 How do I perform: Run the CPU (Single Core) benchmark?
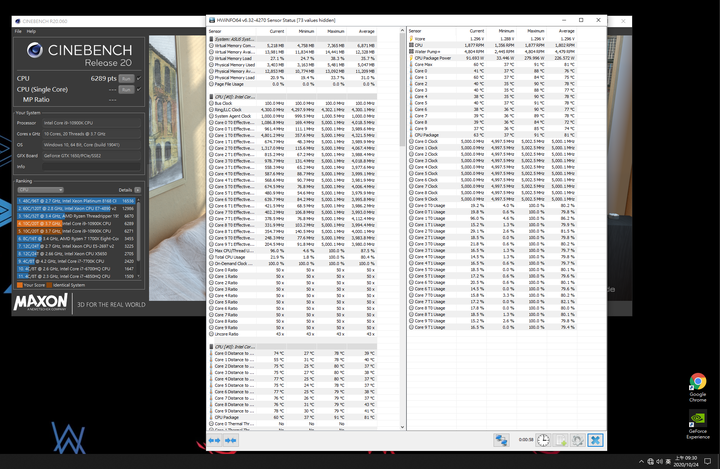[126, 89]
